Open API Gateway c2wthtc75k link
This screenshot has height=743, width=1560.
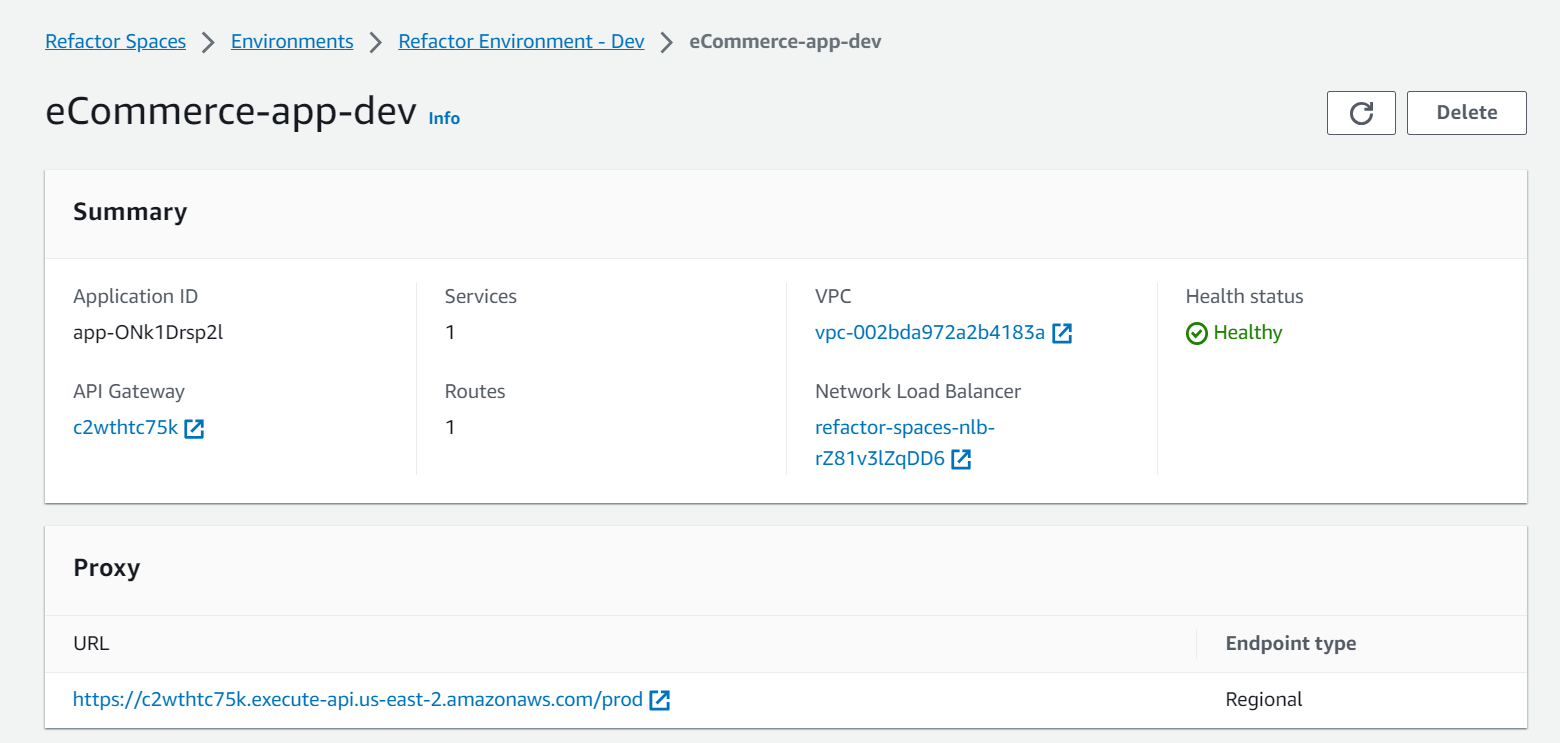click(125, 428)
